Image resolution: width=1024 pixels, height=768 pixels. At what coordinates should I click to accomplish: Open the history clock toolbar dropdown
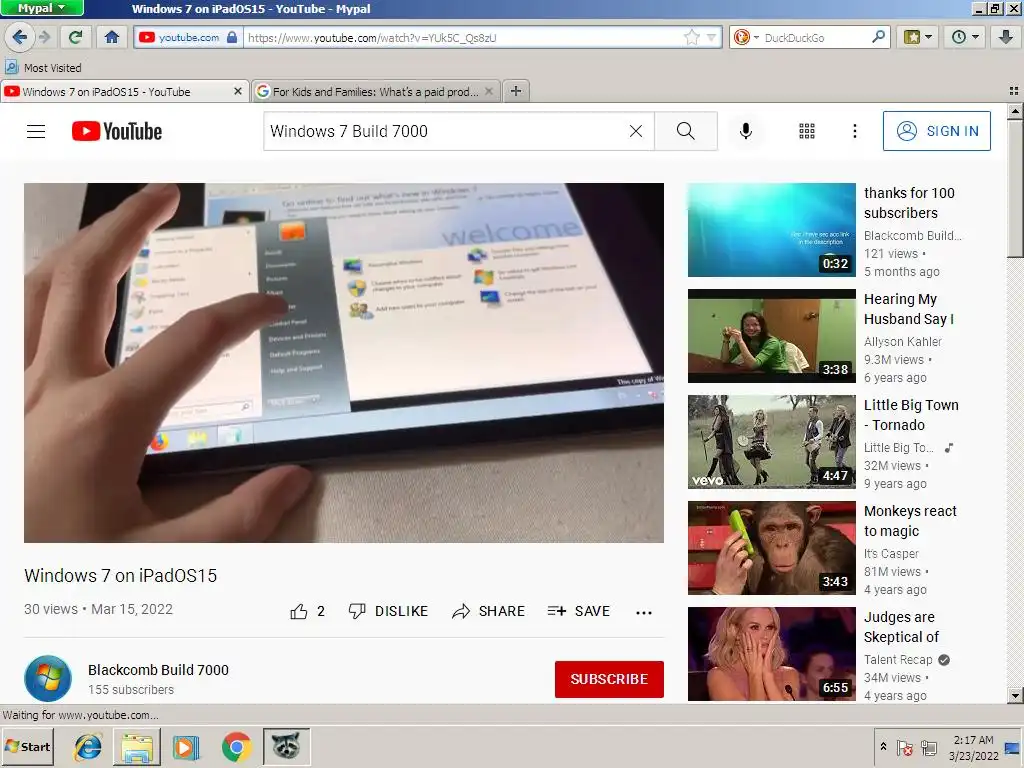coord(965,37)
